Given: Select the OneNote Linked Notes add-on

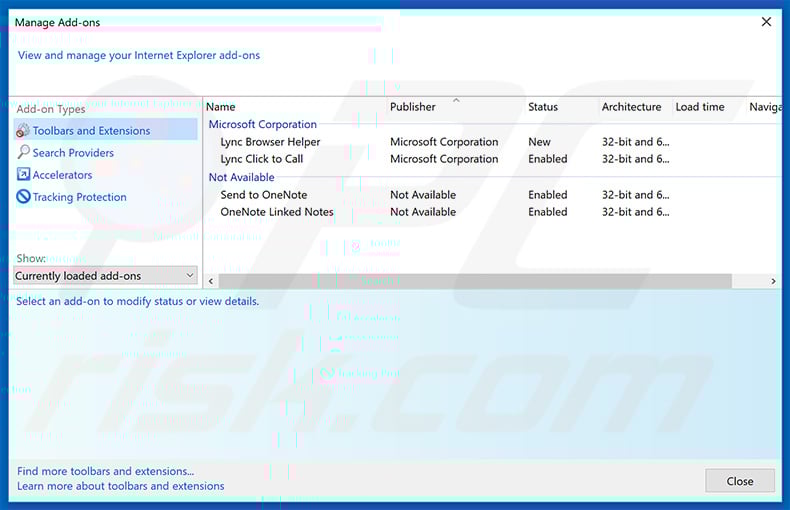Looking at the screenshot, I should click(x=277, y=212).
